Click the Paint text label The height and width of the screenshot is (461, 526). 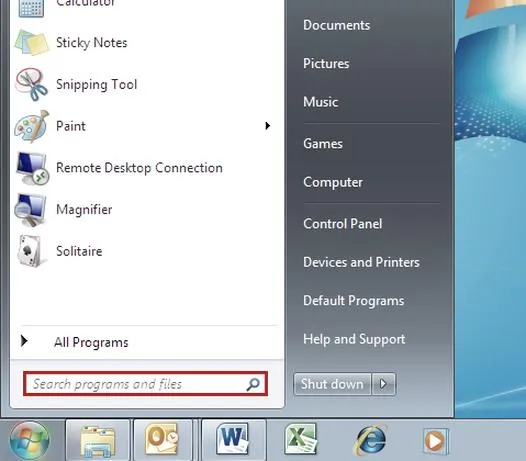70,126
